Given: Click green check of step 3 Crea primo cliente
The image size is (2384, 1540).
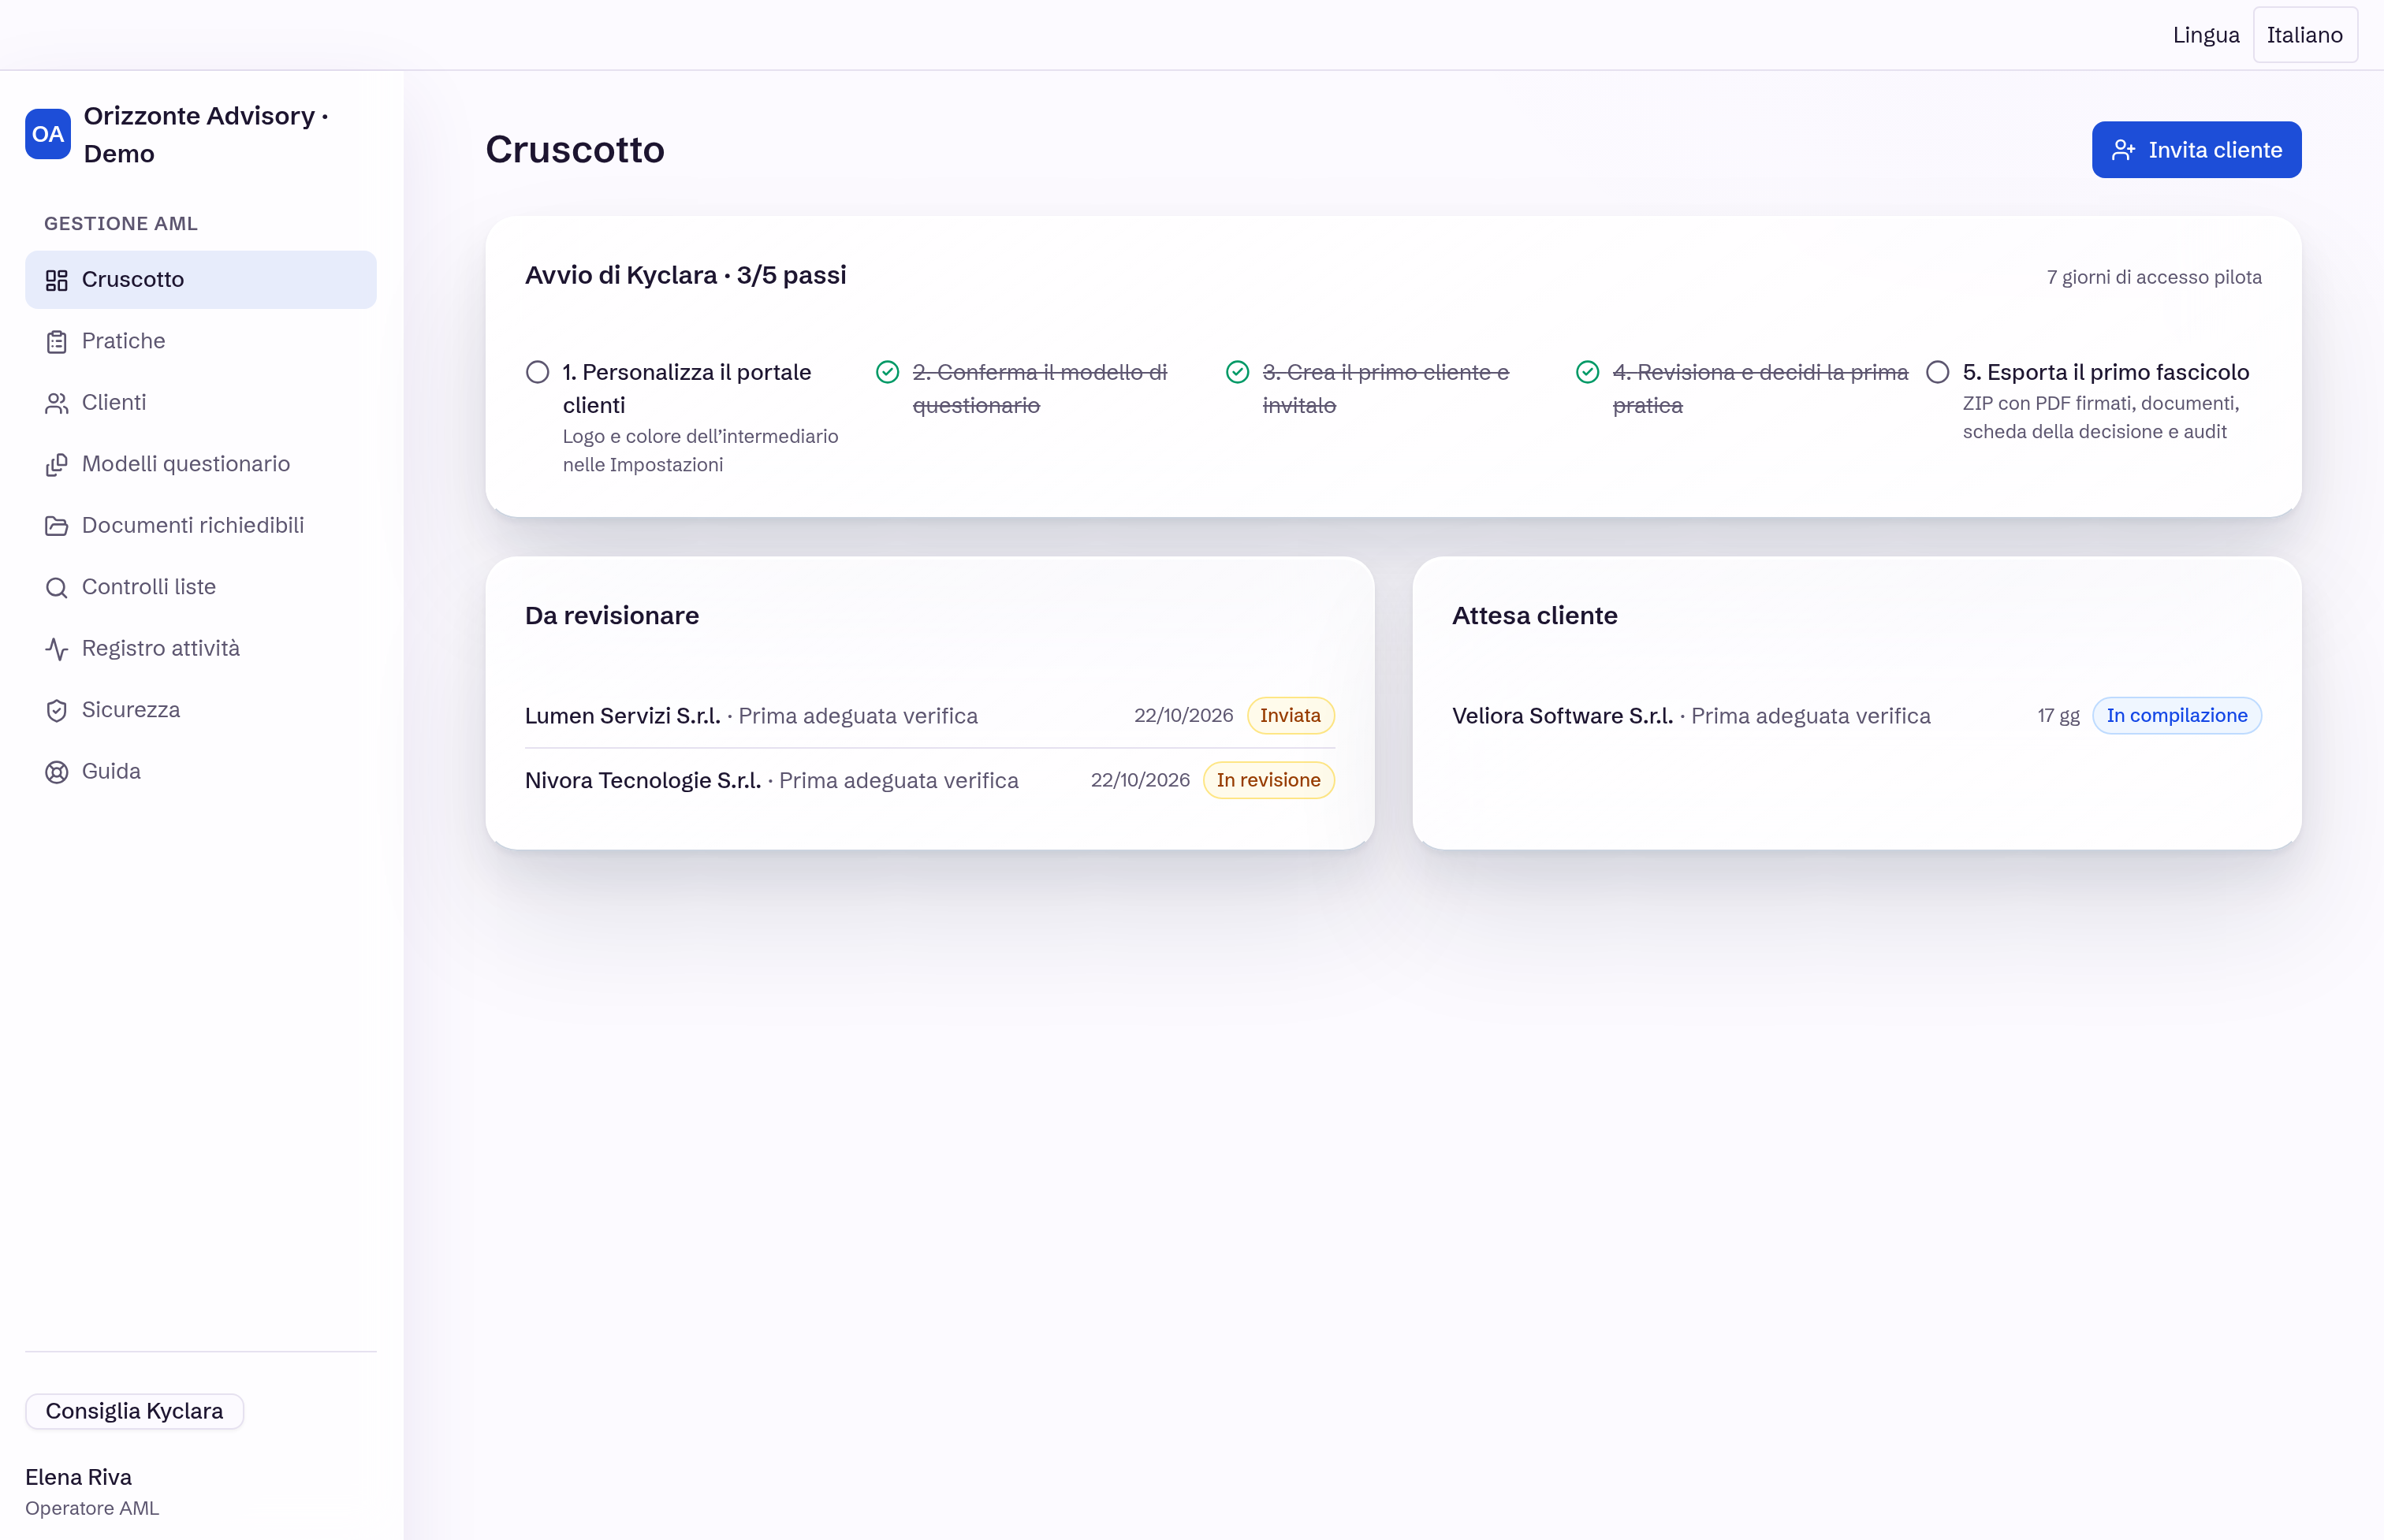Looking at the screenshot, I should [1238, 372].
